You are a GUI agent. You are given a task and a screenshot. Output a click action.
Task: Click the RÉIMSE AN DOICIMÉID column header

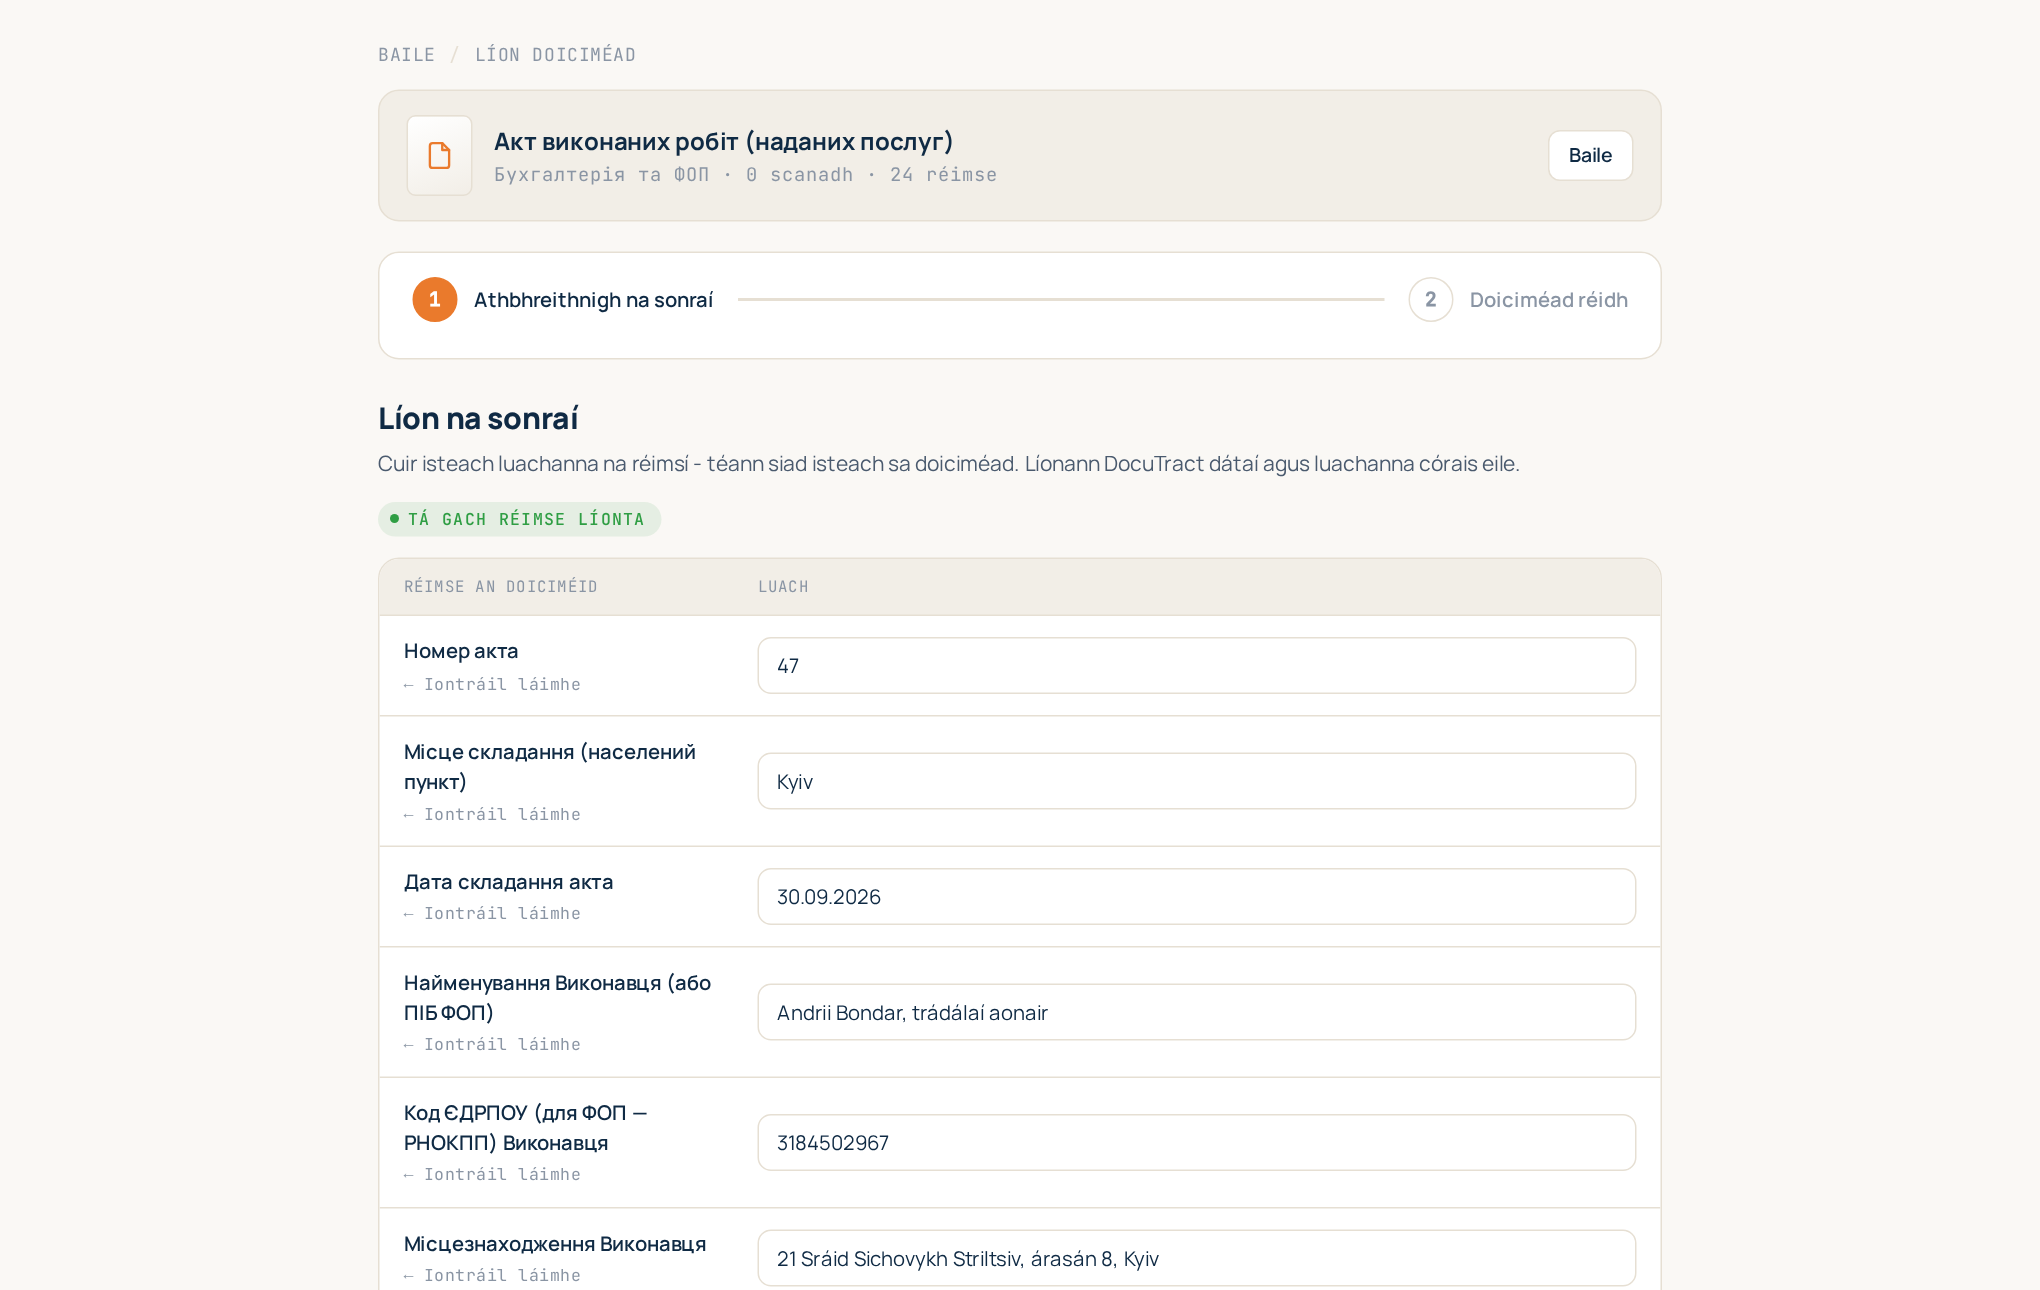(x=500, y=587)
